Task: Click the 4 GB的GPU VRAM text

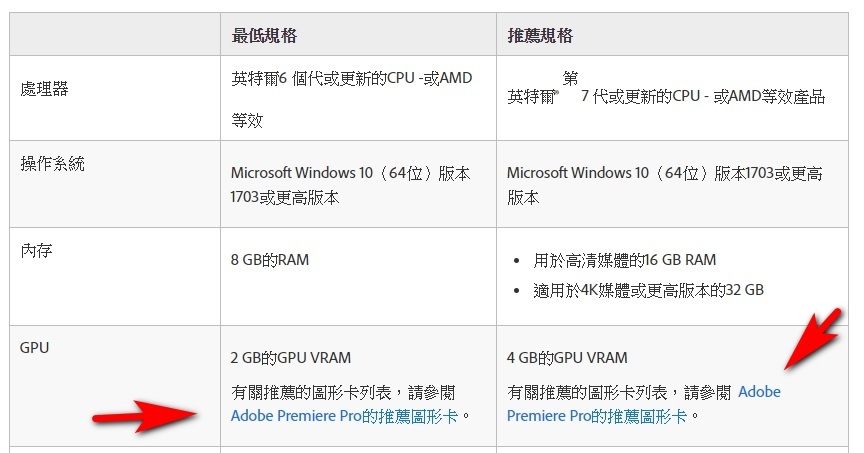Action: [x=567, y=358]
